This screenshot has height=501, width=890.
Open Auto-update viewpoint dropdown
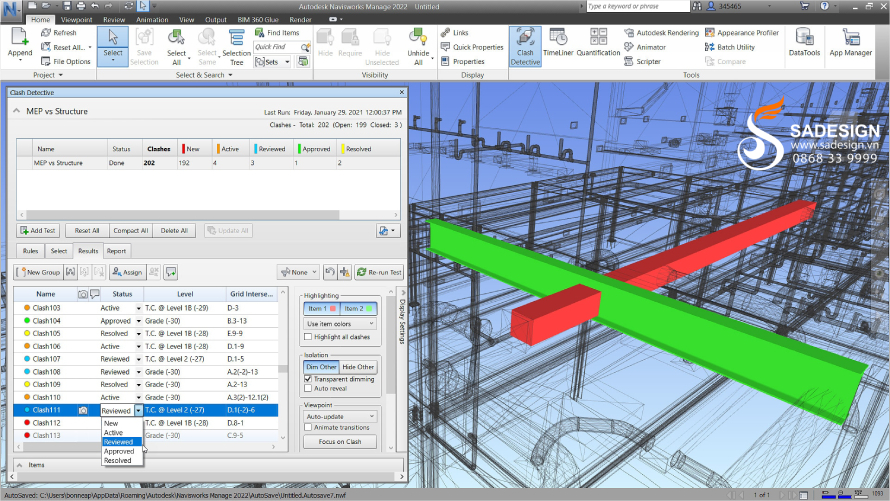point(340,416)
